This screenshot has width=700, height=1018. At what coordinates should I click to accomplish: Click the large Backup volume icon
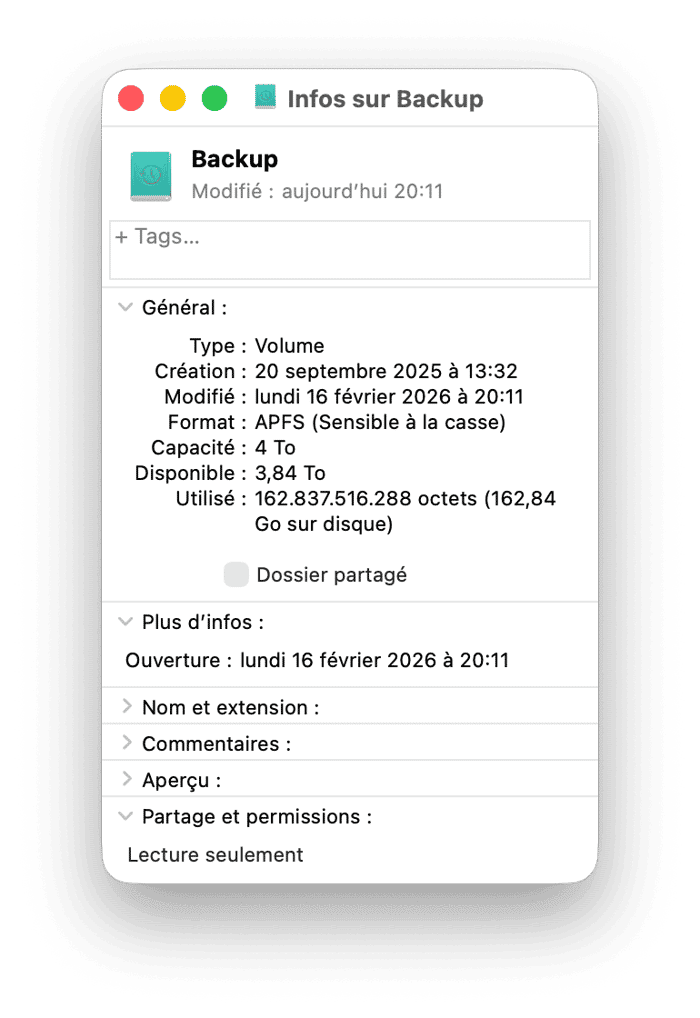151,176
